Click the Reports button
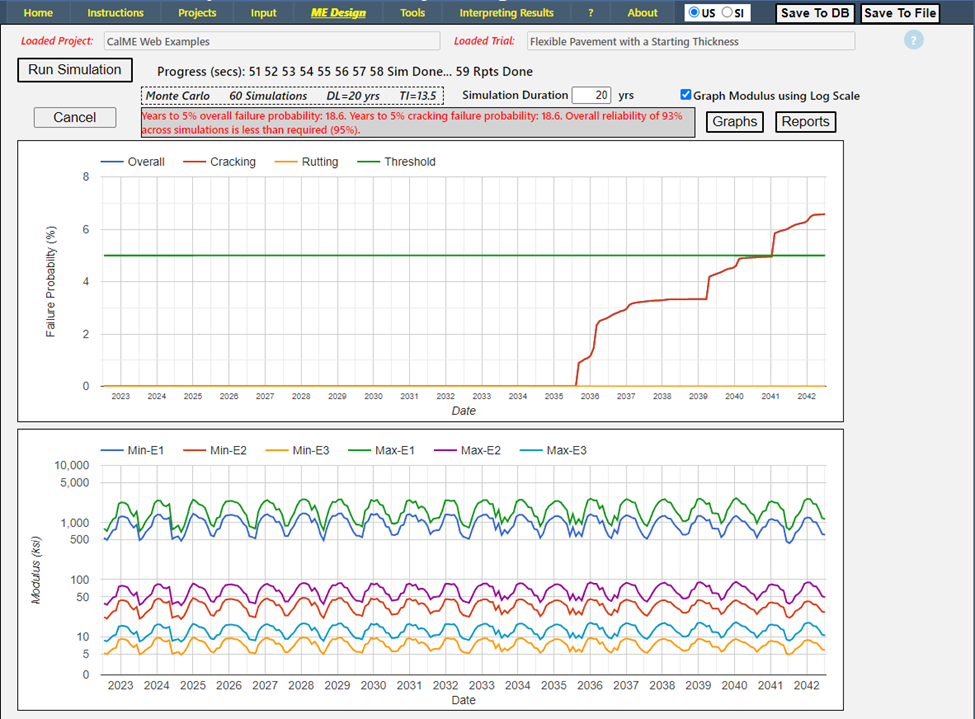The height and width of the screenshot is (719, 975). 805,122
